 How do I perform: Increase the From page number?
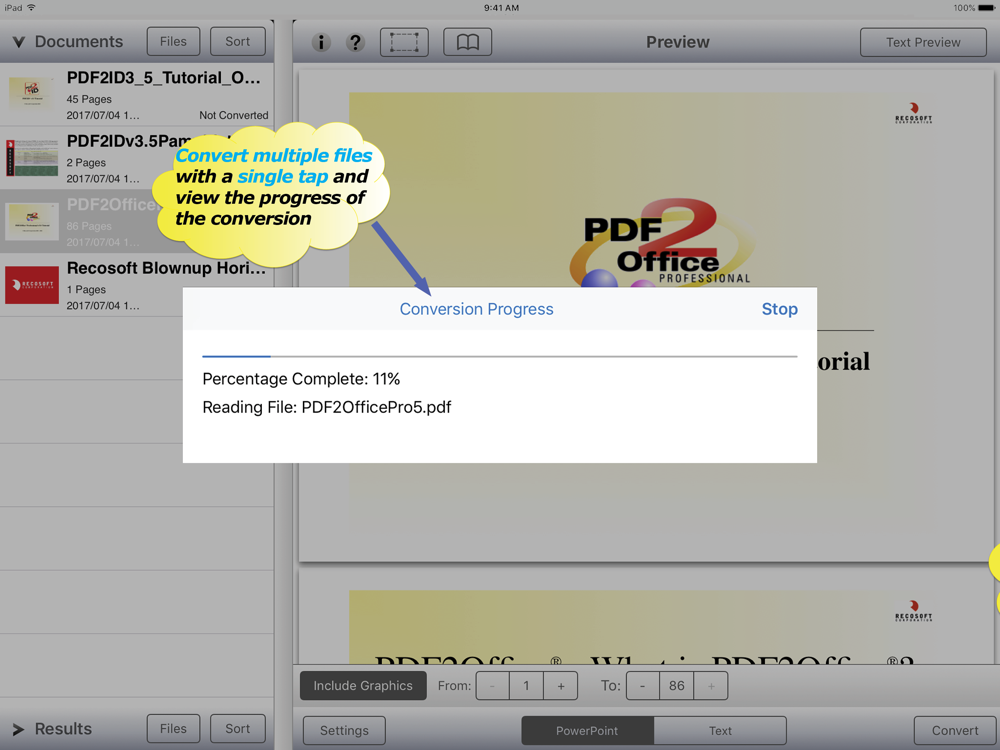pyautogui.click(x=561, y=686)
